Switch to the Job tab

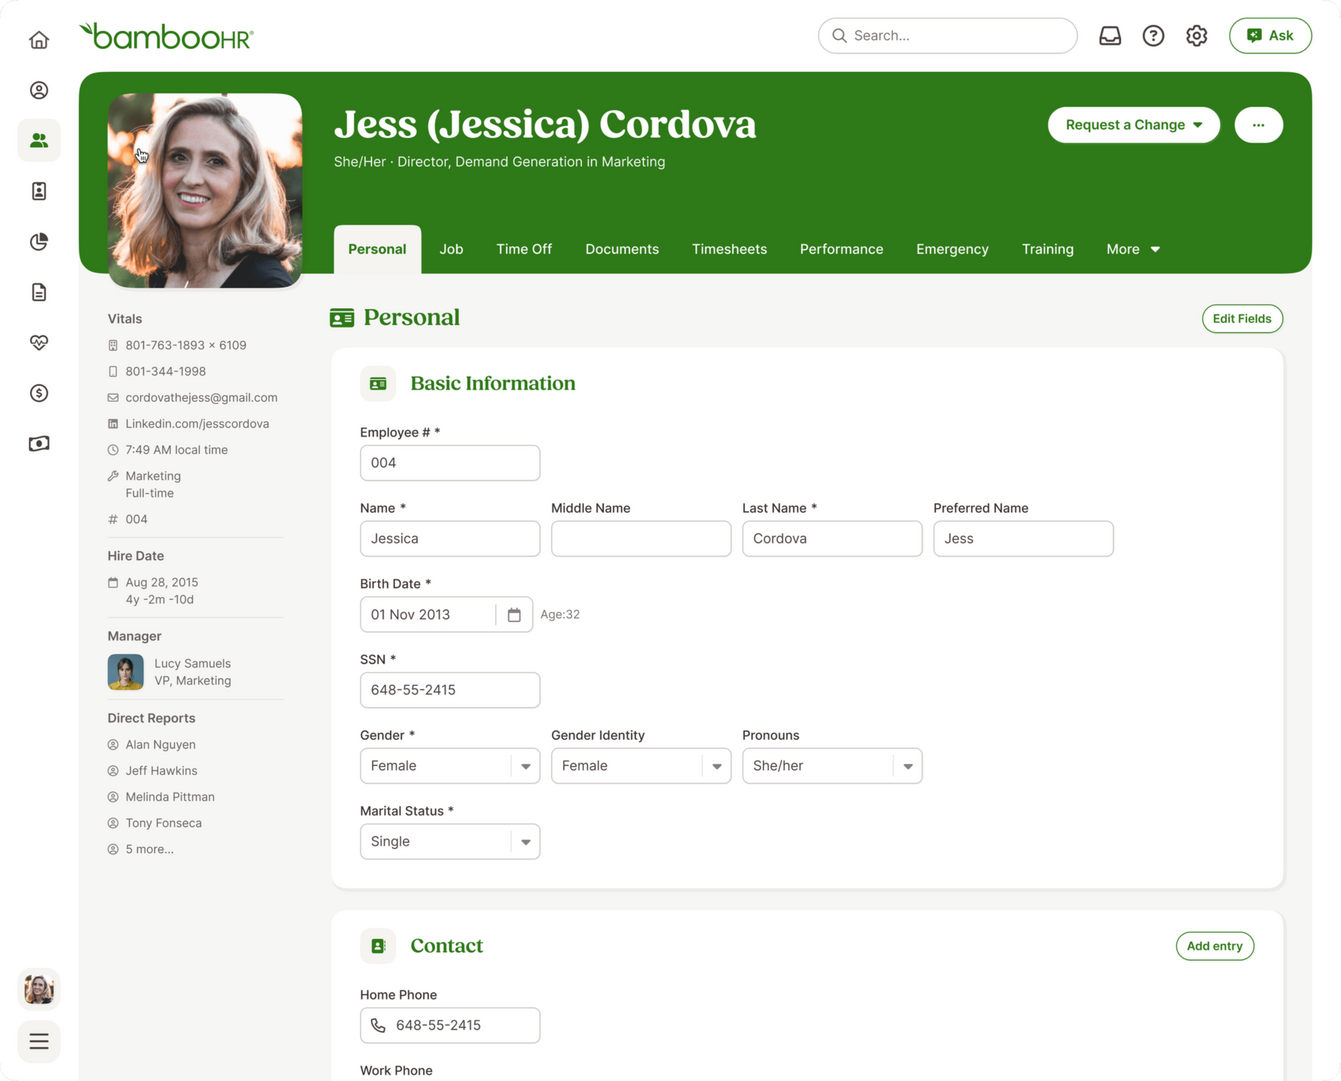point(451,249)
